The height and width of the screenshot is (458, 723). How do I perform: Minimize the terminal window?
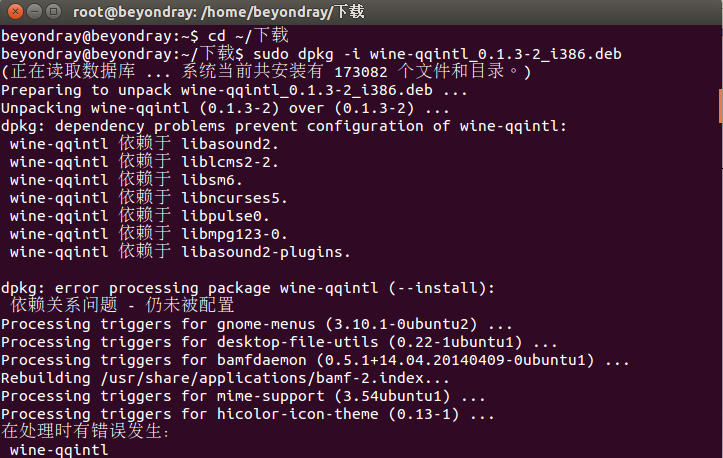click(35, 11)
